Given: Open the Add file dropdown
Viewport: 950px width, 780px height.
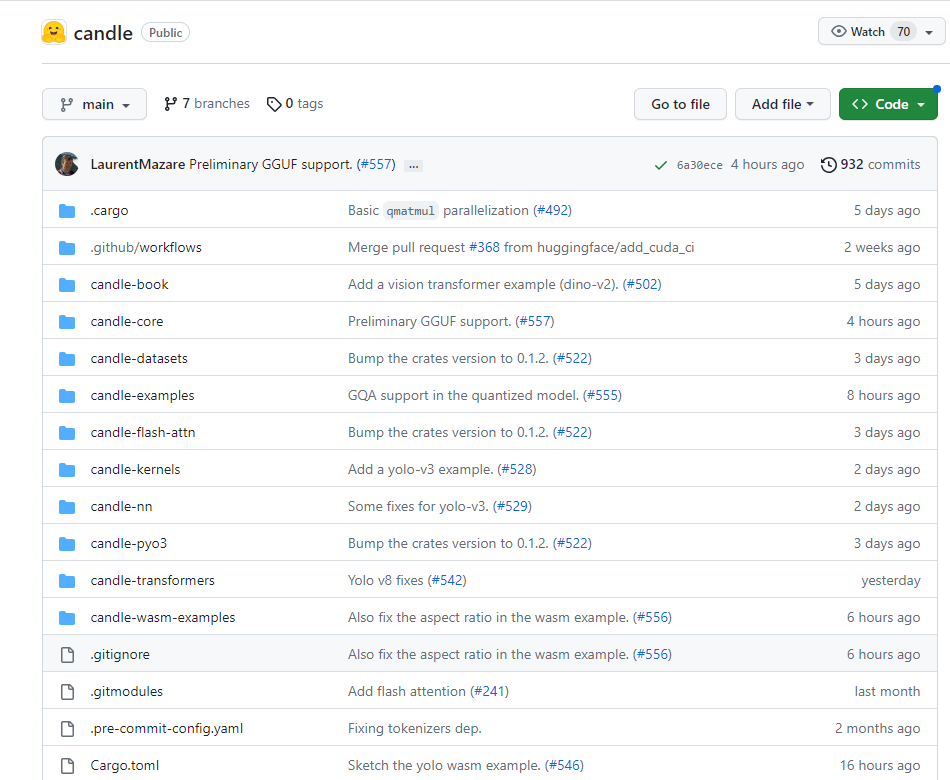Looking at the screenshot, I should tap(782, 104).
